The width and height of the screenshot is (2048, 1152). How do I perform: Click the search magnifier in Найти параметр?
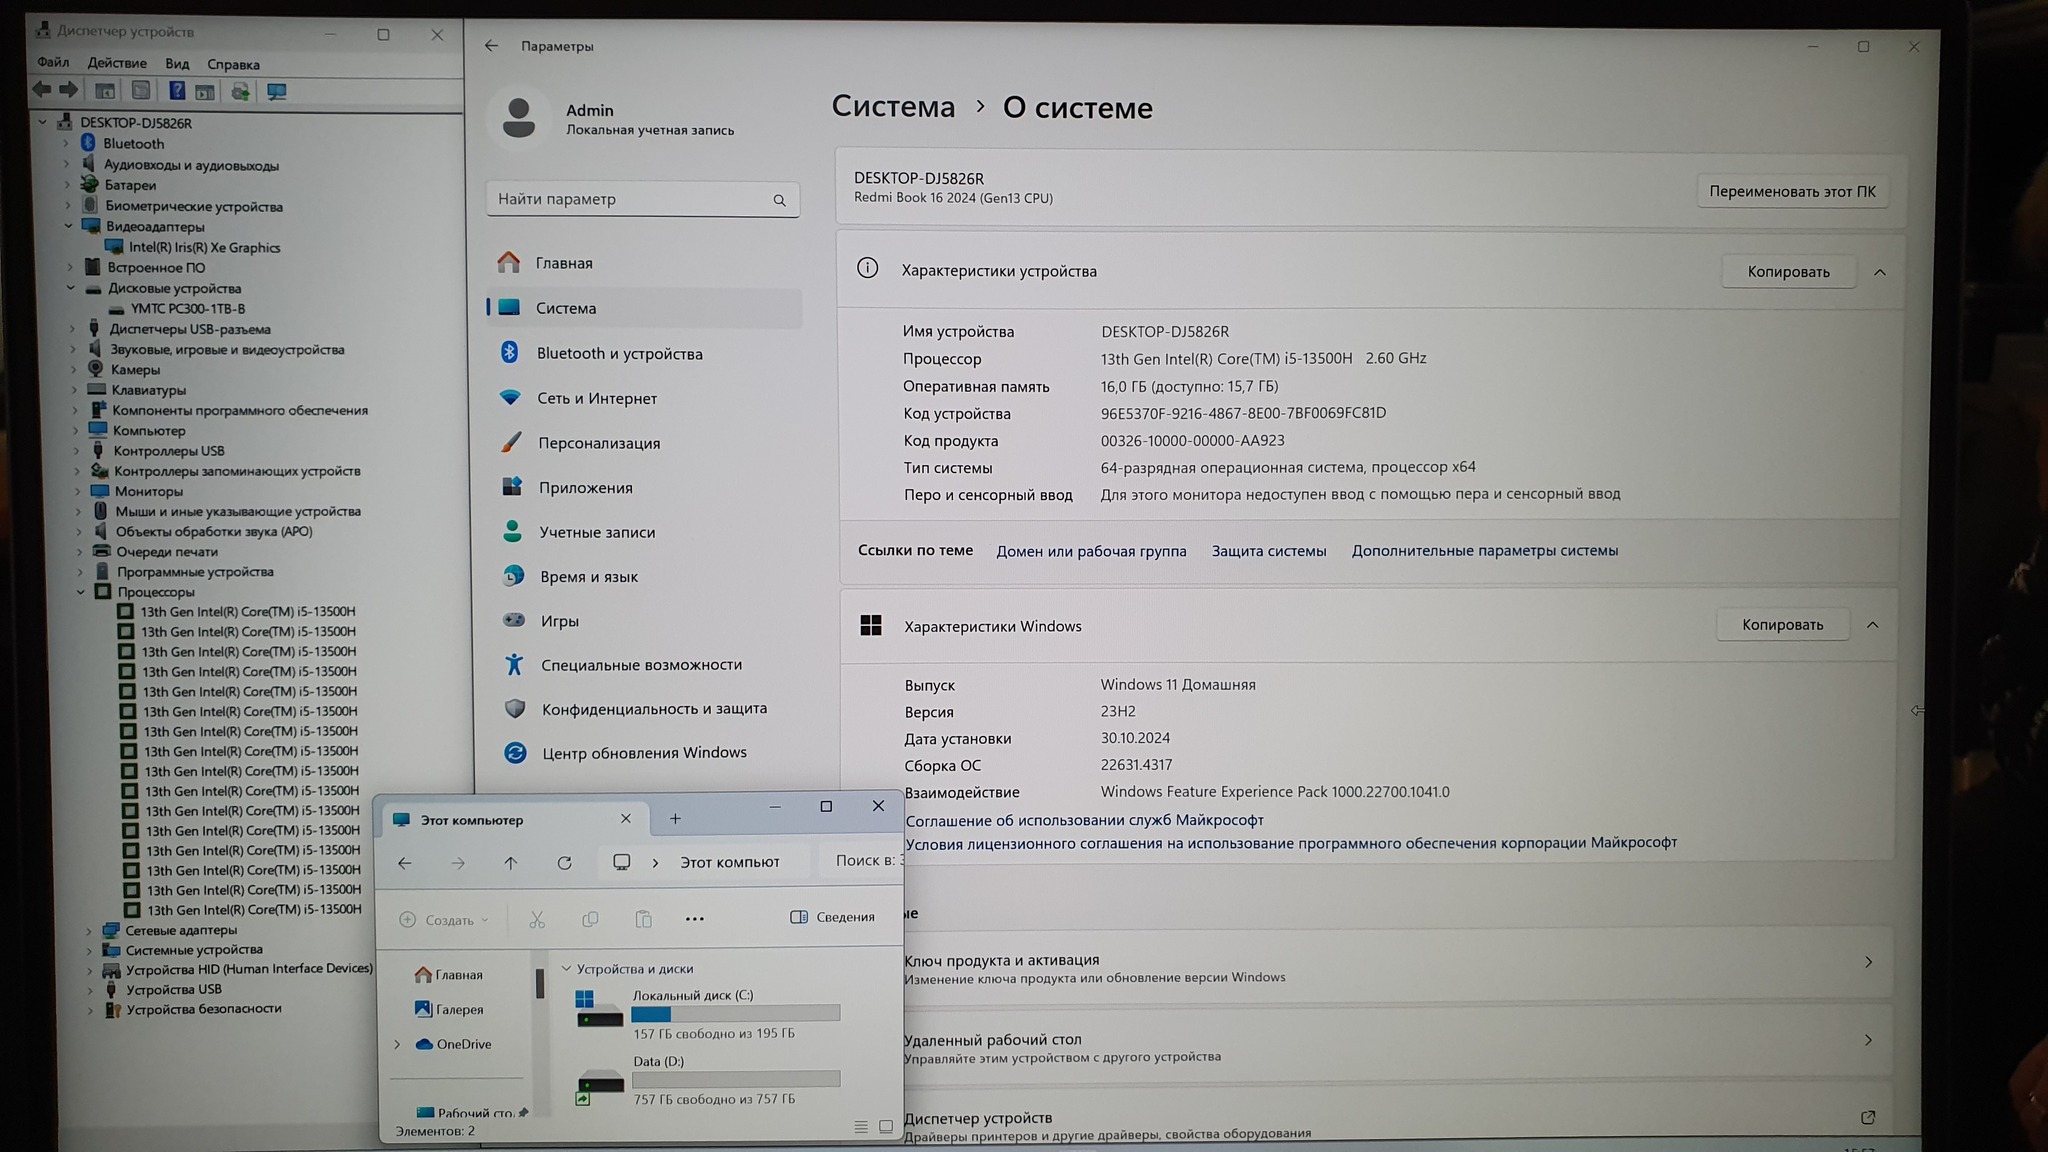779,200
